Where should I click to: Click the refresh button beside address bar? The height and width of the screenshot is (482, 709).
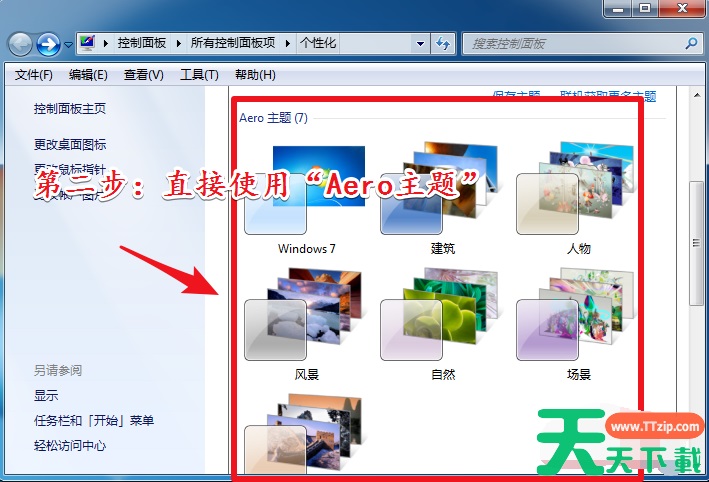coord(443,44)
